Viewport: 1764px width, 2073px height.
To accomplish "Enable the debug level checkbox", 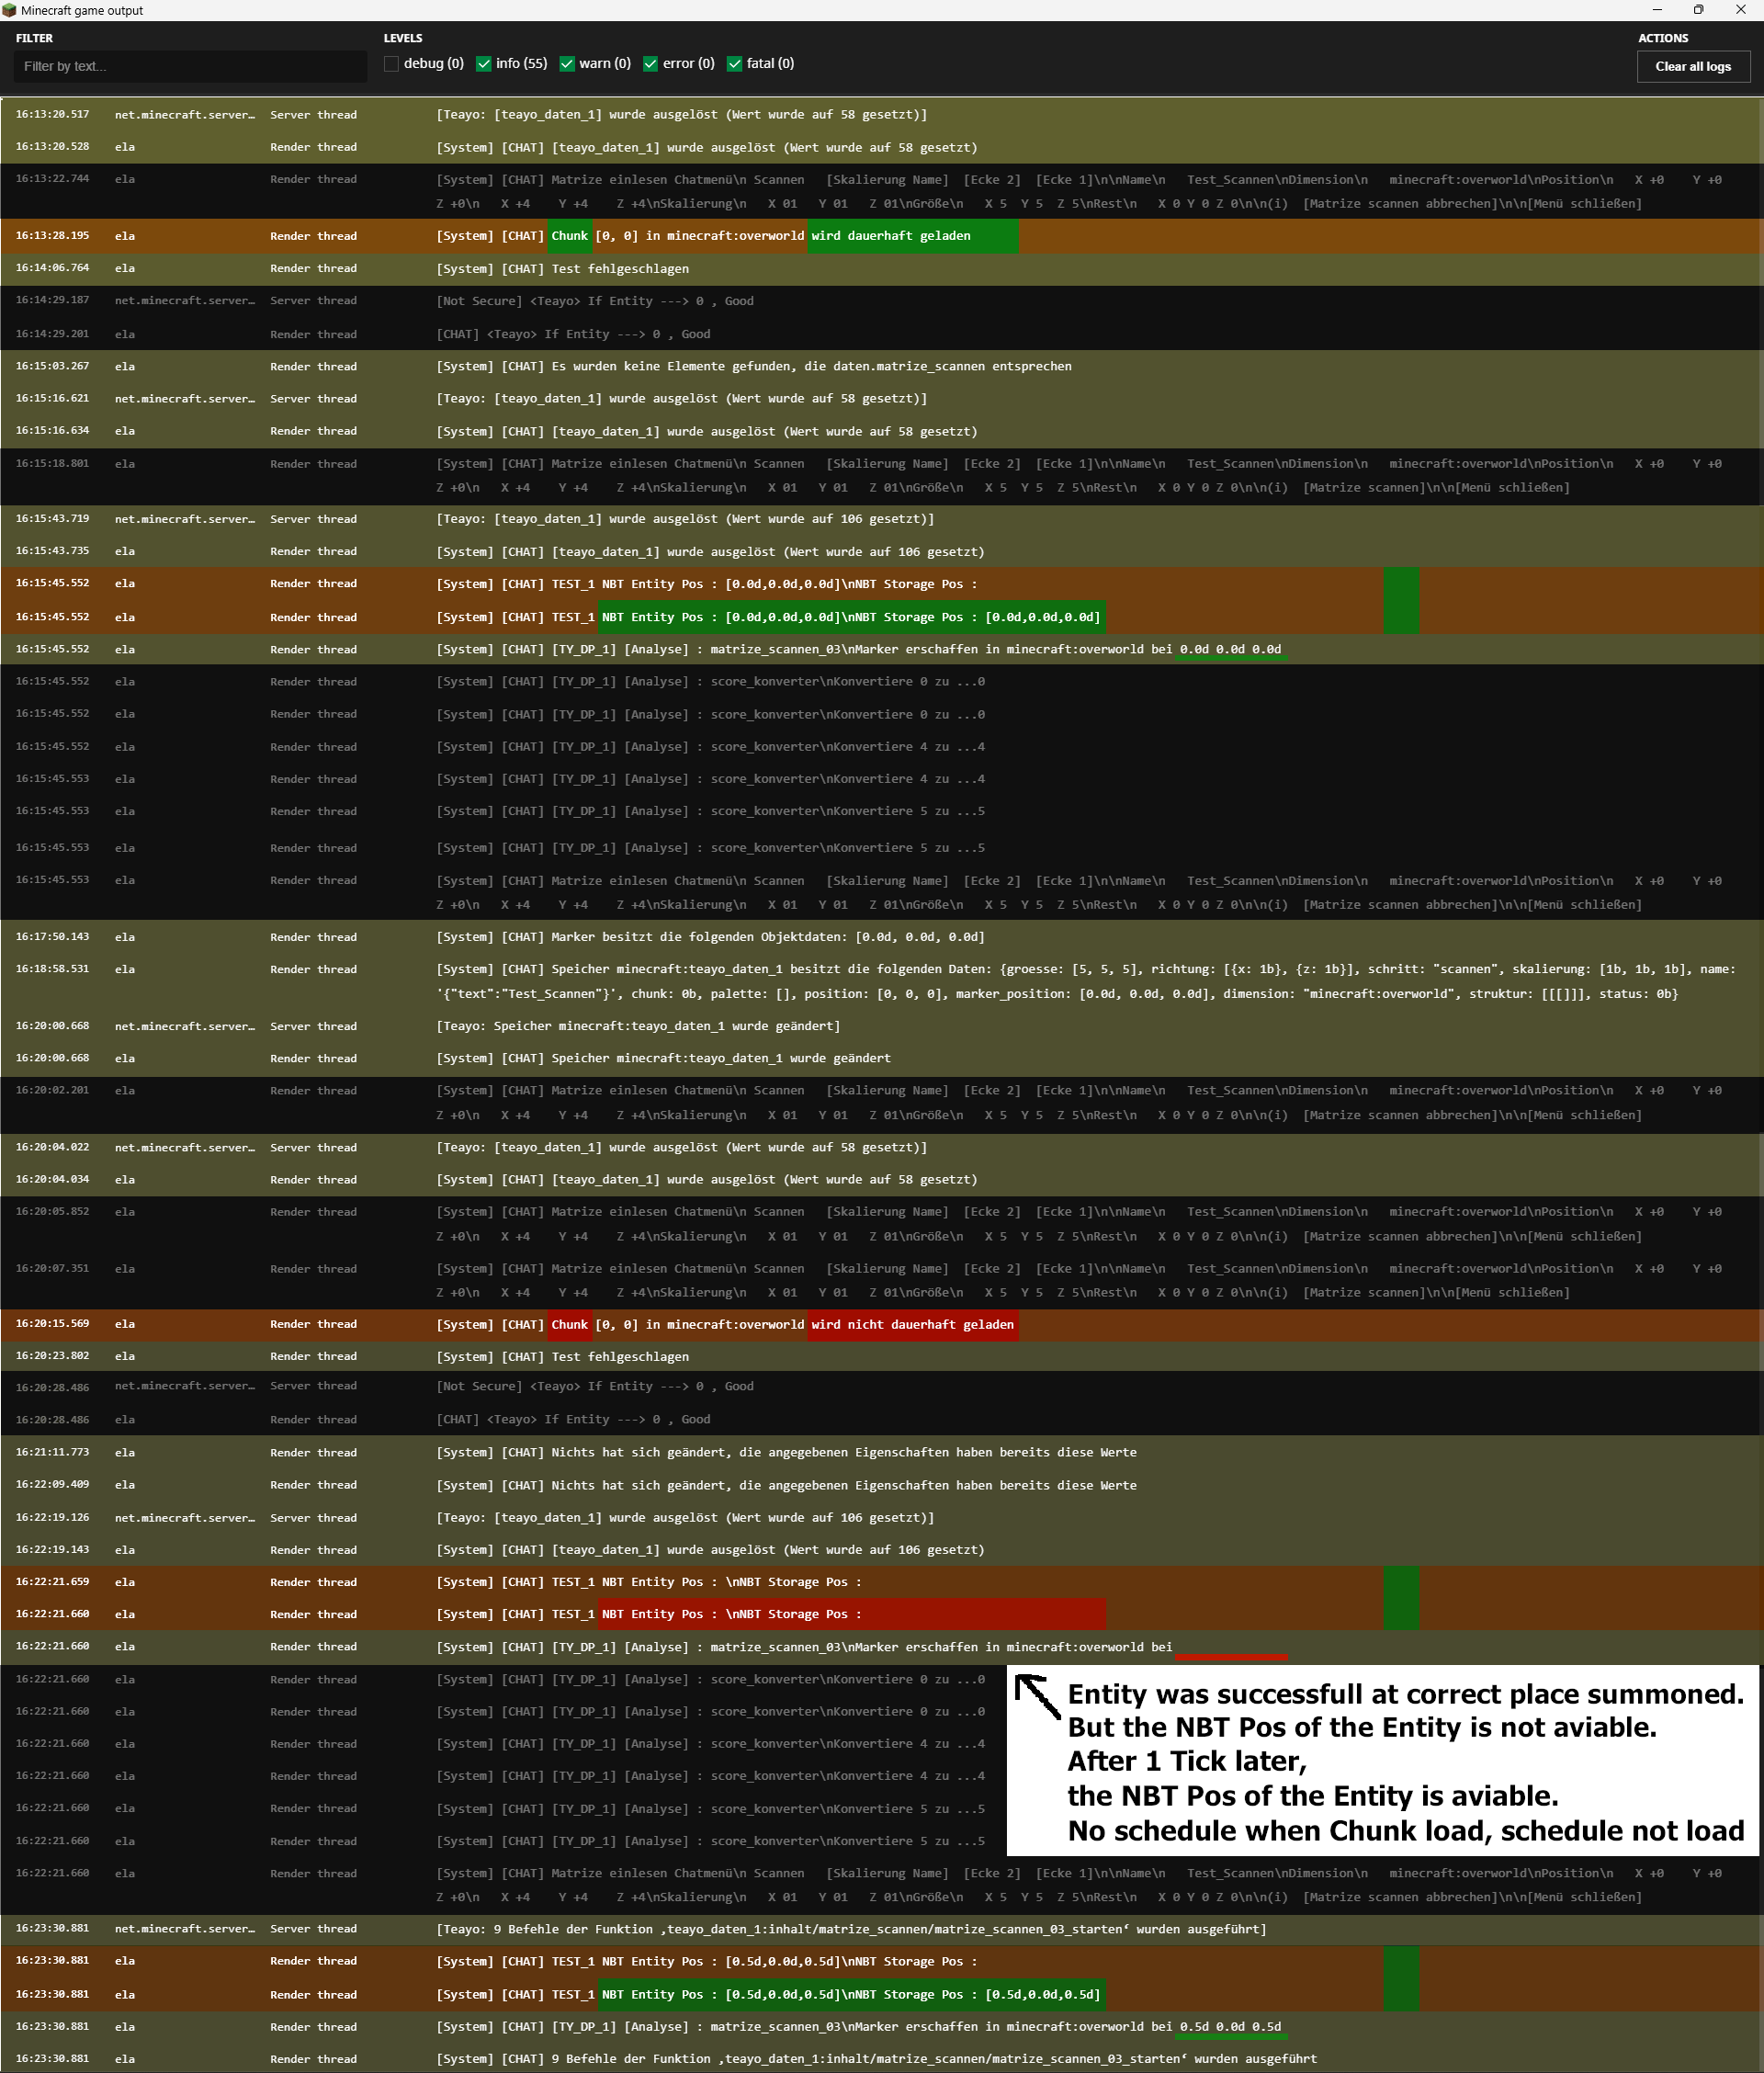I will [x=391, y=64].
